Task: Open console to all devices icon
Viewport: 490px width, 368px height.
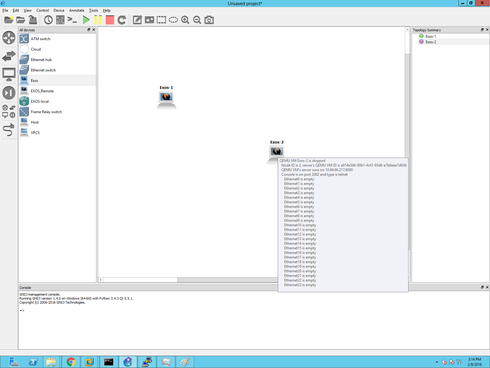Action: coord(72,20)
